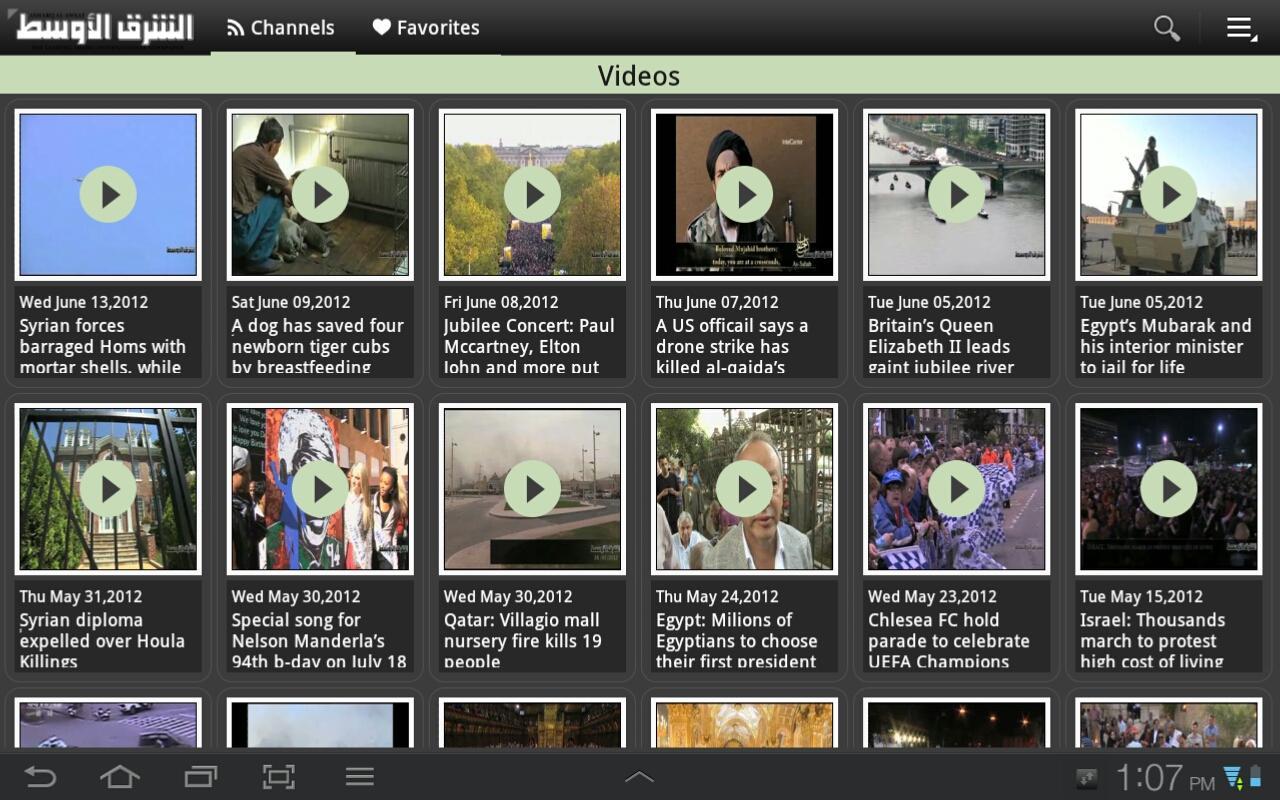This screenshot has width=1280, height=800.
Task: Play the Syrian diplomat expelled video
Action: pos(108,488)
